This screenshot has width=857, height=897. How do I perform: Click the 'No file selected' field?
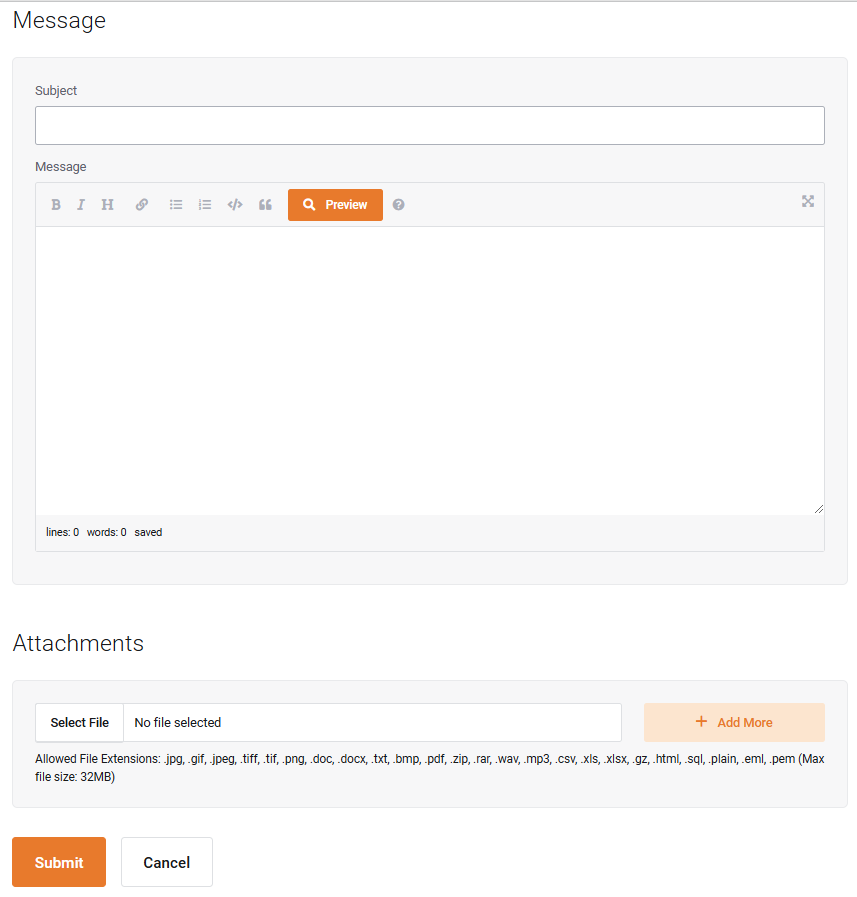point(372,723)
